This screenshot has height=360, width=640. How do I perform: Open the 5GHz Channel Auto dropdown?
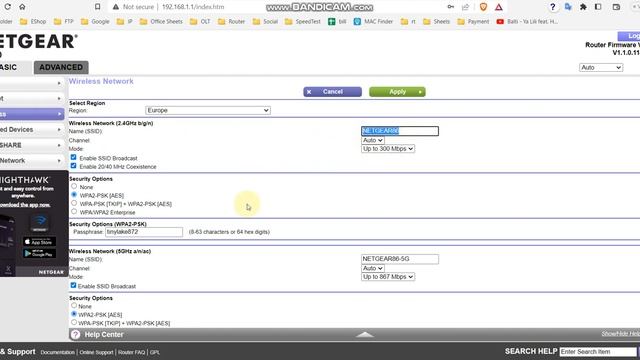373,268
